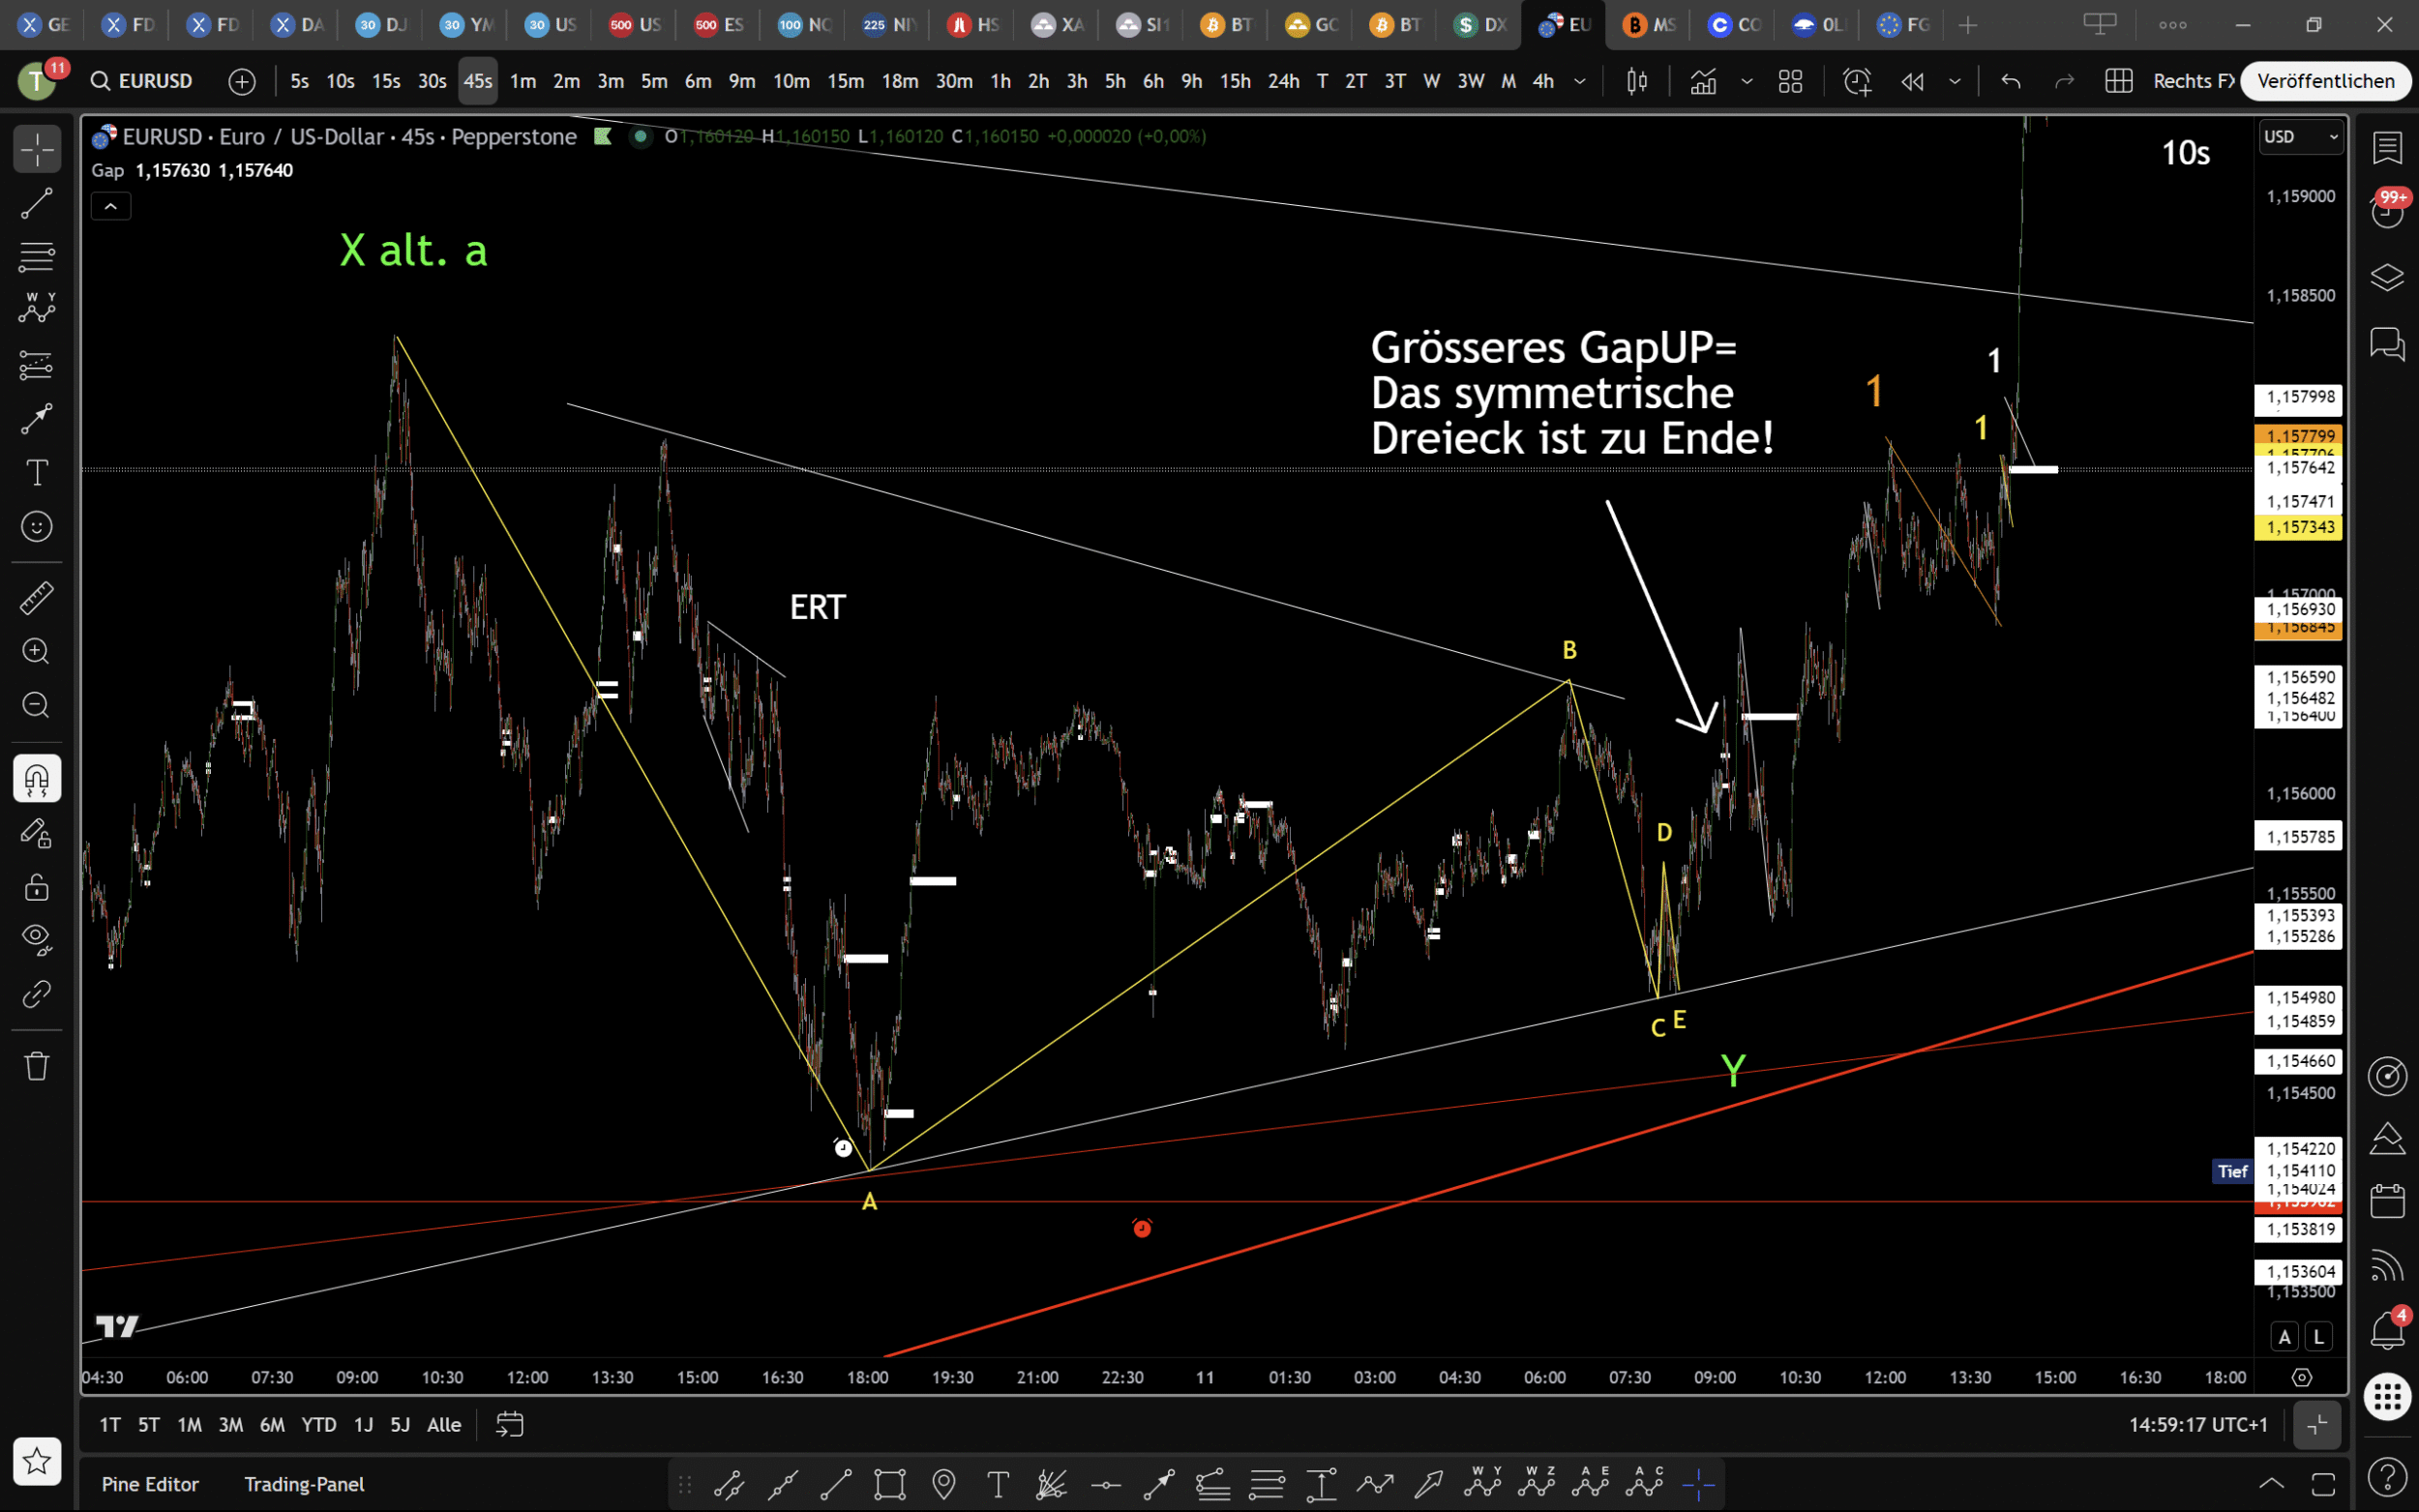Hide all drawings with eye icon

click(37, 938)
